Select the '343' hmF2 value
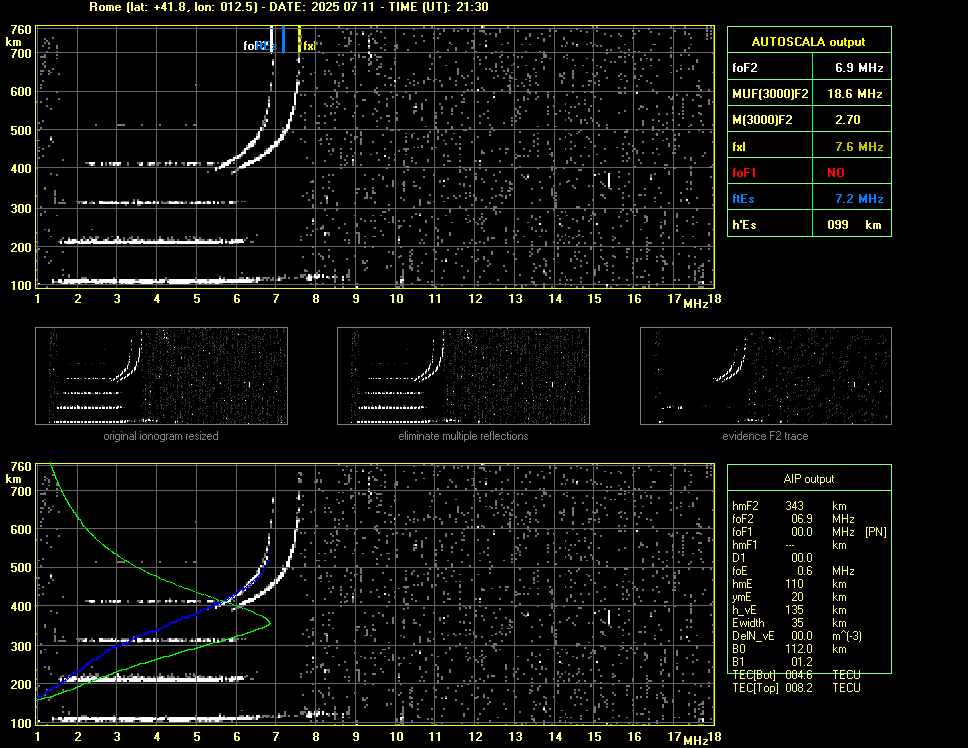The width and height of the screenshot is (968, 748). [x=795, y=506]
